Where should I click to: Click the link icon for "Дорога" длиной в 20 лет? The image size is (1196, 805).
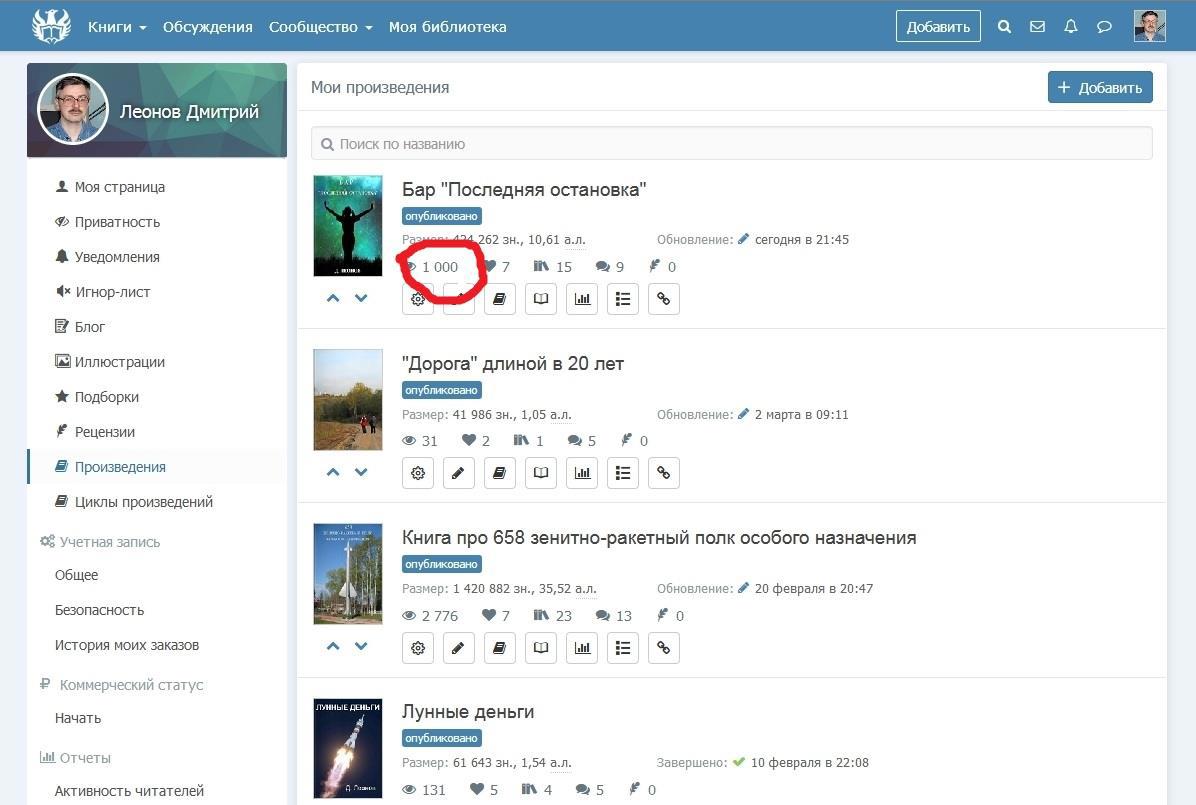(x=663, y=473)
